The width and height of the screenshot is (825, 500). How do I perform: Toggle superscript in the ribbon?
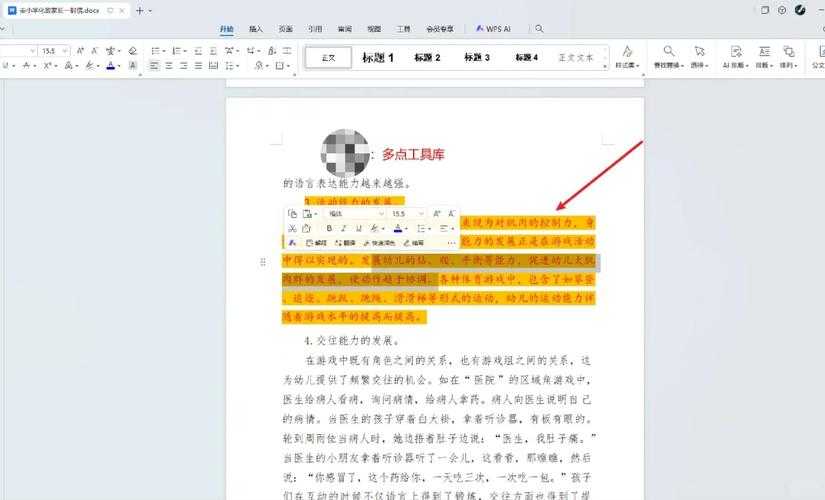[x=49, y=65]
